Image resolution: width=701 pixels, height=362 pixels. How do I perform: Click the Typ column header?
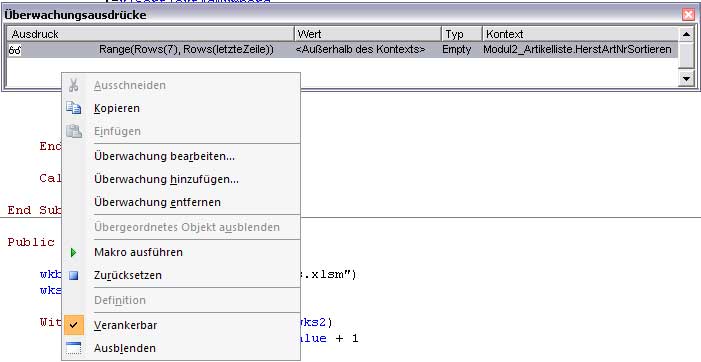(462, 34)
